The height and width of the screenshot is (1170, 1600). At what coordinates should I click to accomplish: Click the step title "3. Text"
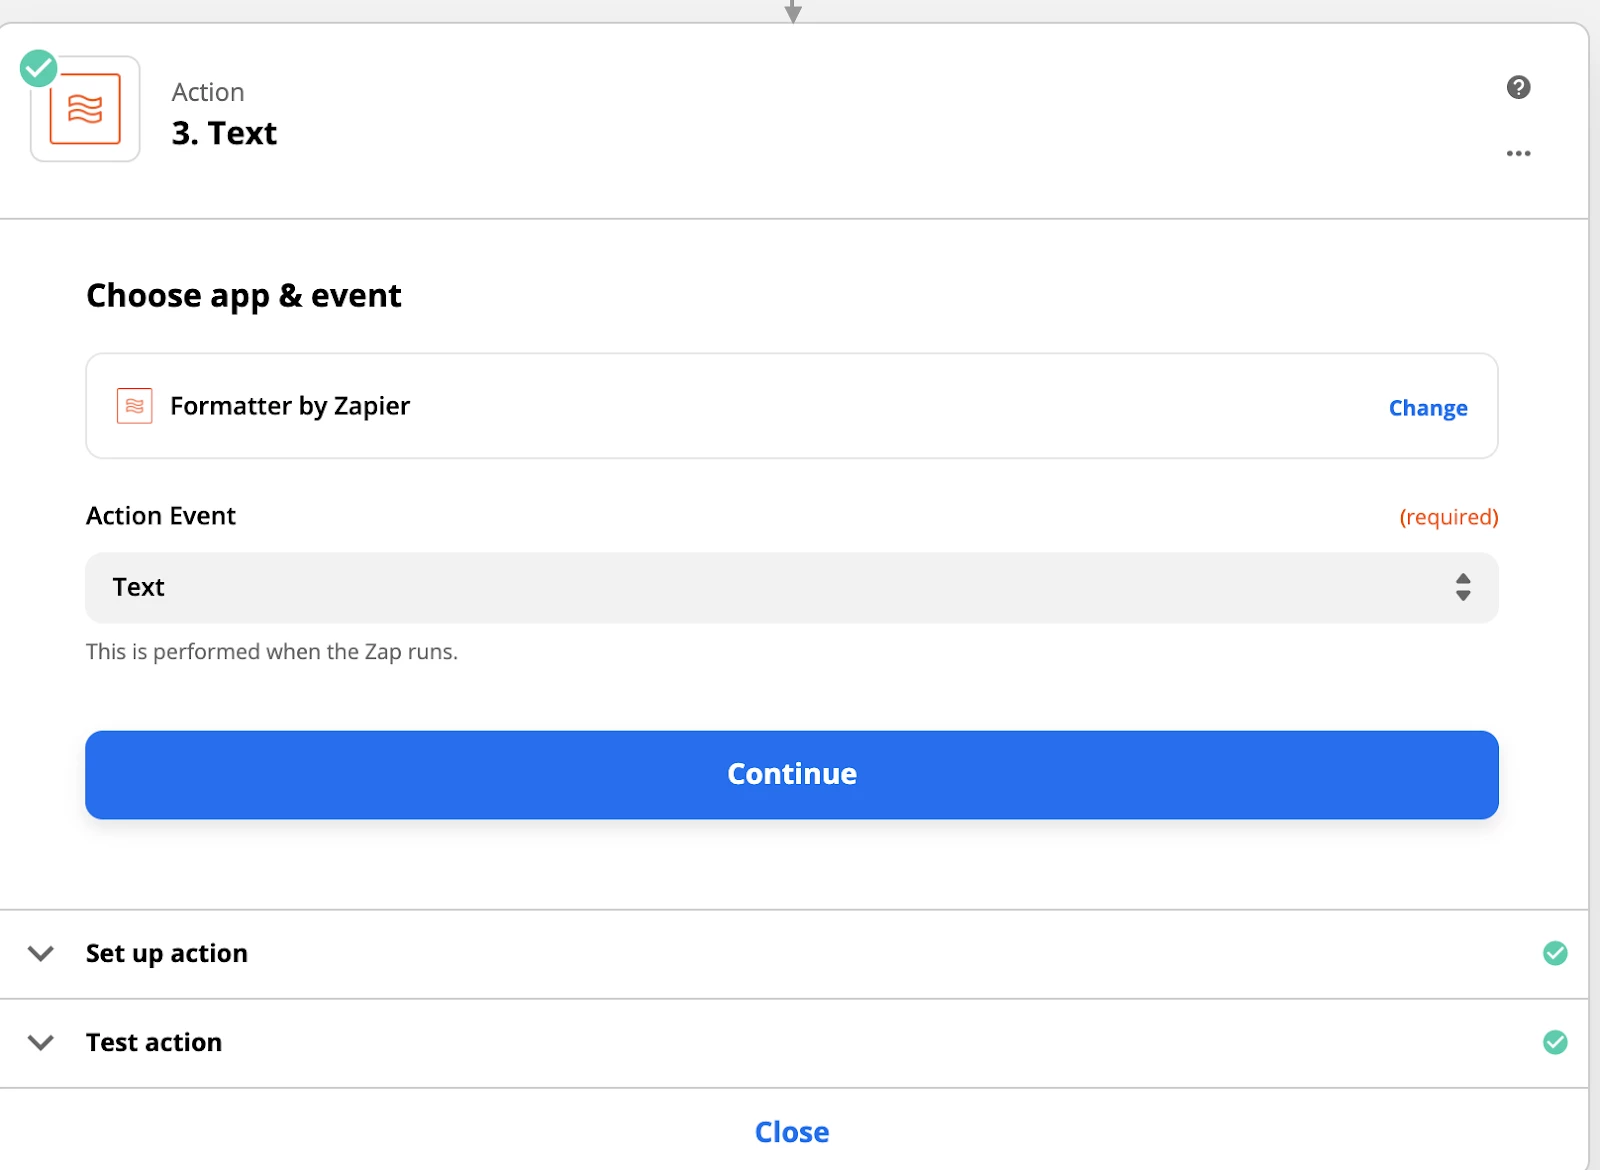[x=224, y=133]
